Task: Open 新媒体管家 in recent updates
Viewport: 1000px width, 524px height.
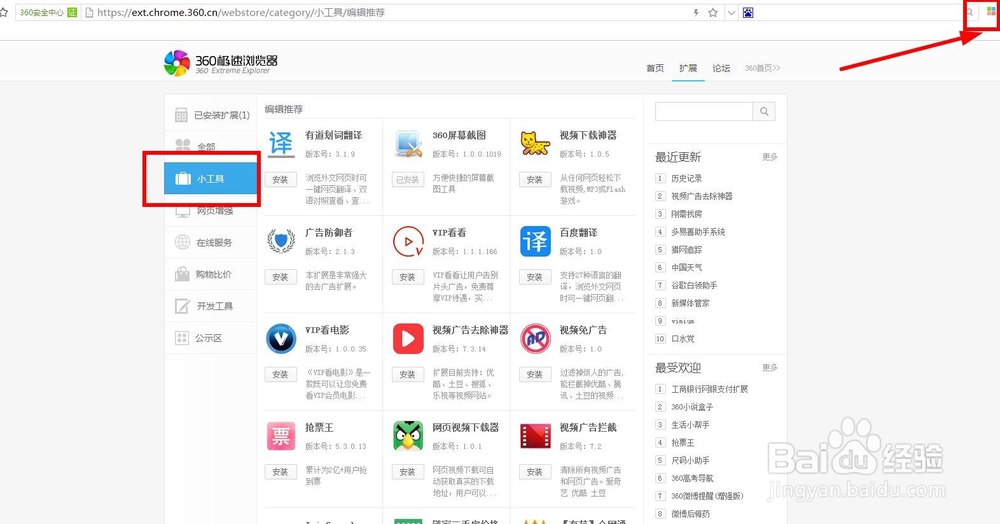Action: point(690,303)
